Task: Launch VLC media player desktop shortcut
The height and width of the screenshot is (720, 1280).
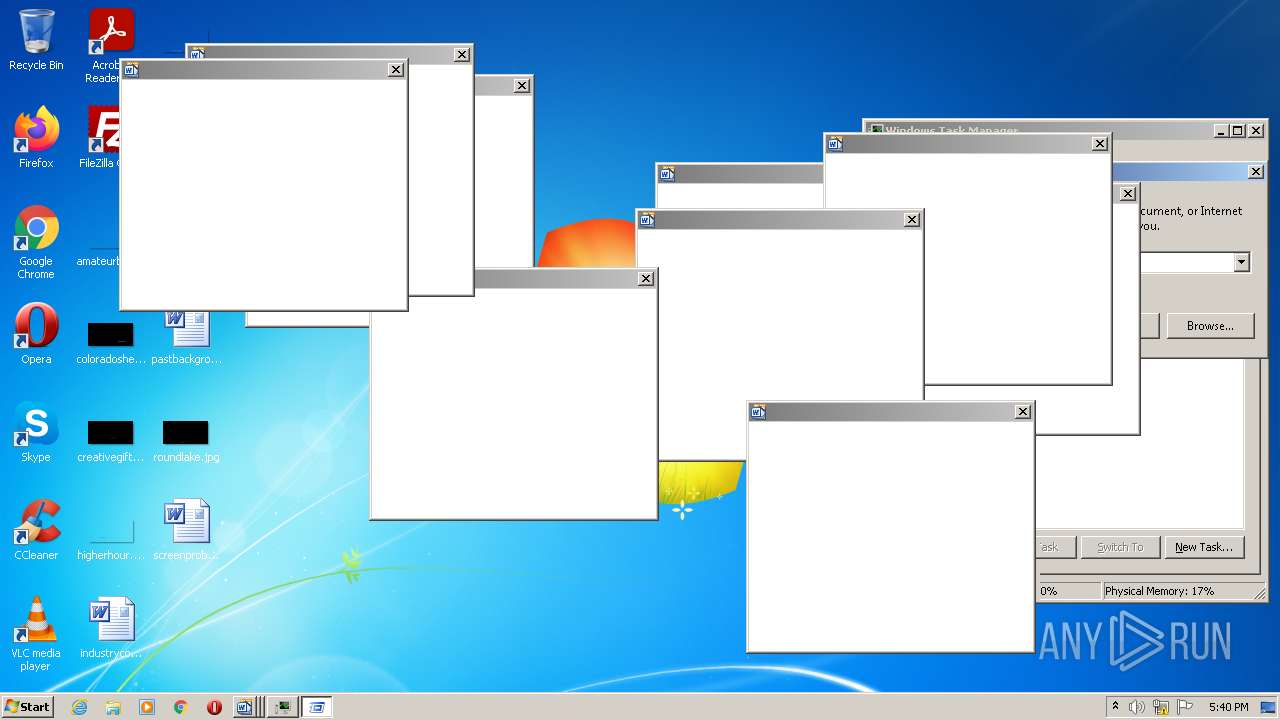Action: pos(36,634)
